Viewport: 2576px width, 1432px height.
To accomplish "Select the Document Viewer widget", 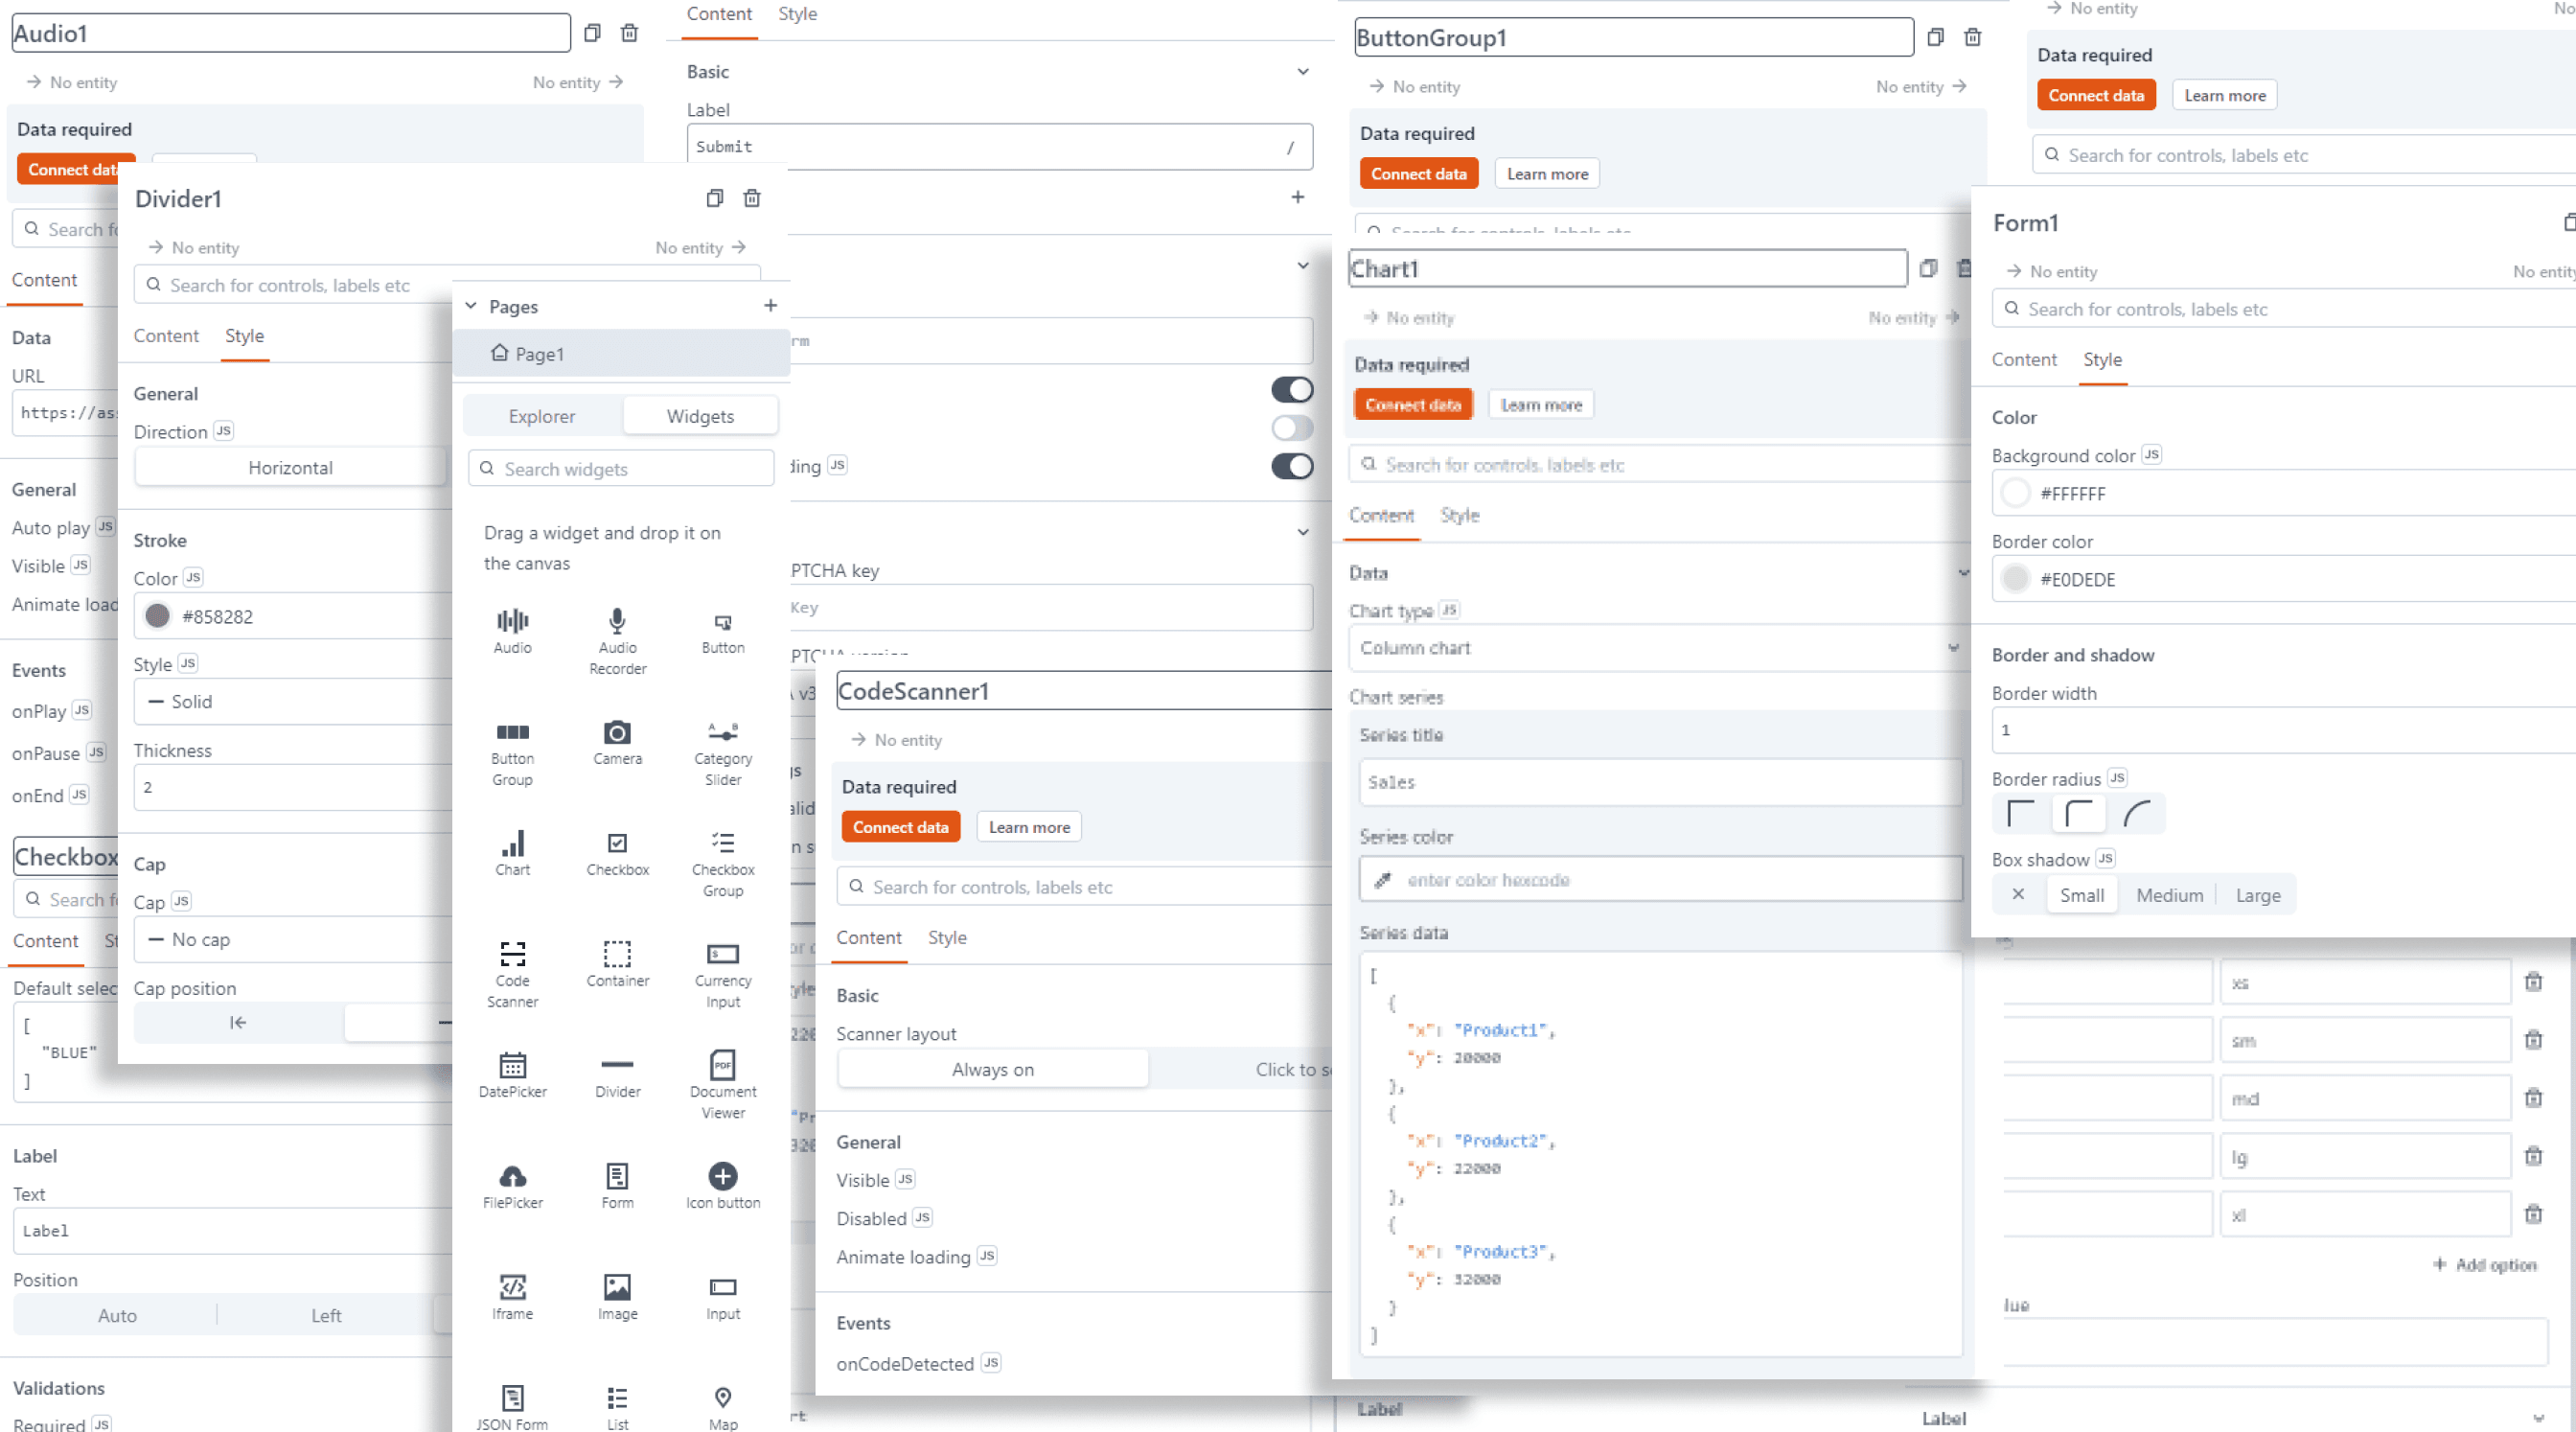I will [x=722, y=1084].
